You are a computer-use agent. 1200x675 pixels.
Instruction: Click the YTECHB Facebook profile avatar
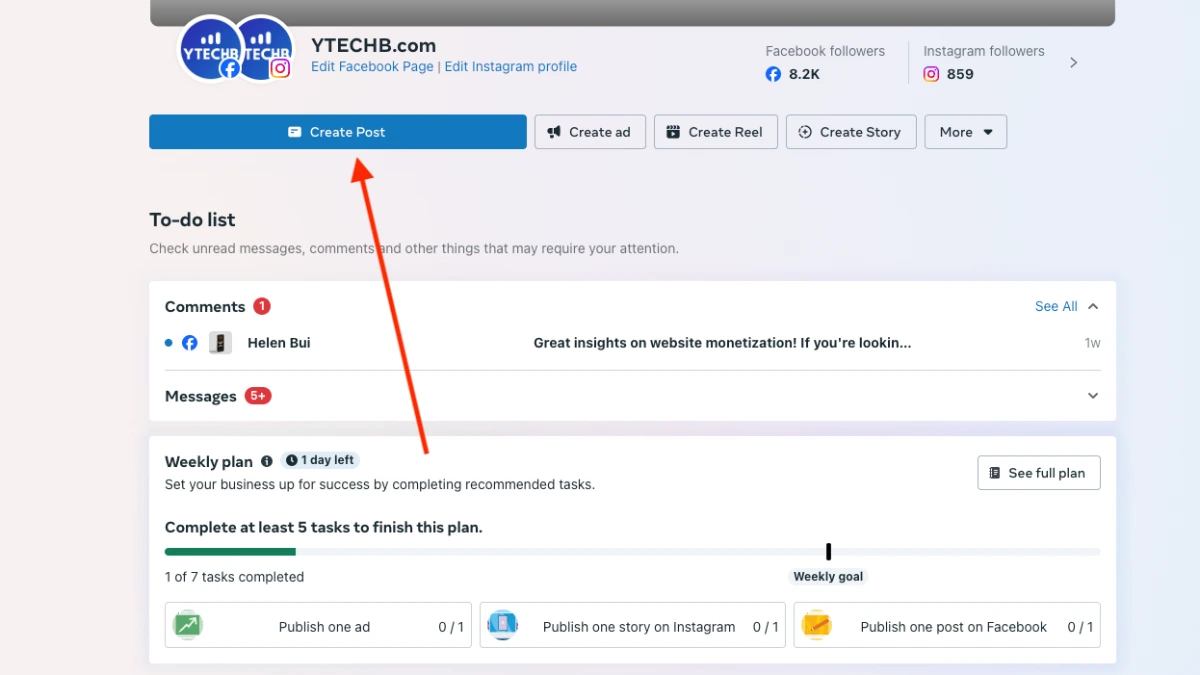click(x=210, y=48)
